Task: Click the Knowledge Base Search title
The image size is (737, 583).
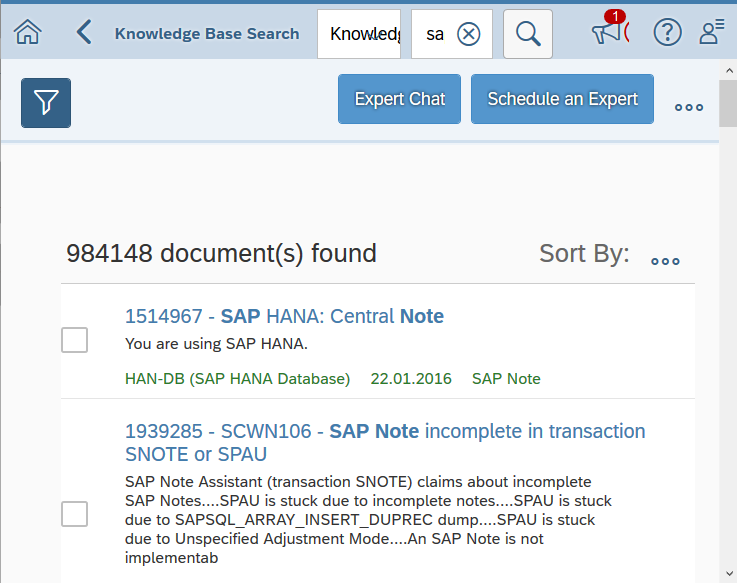Action: tap(207, 34)
